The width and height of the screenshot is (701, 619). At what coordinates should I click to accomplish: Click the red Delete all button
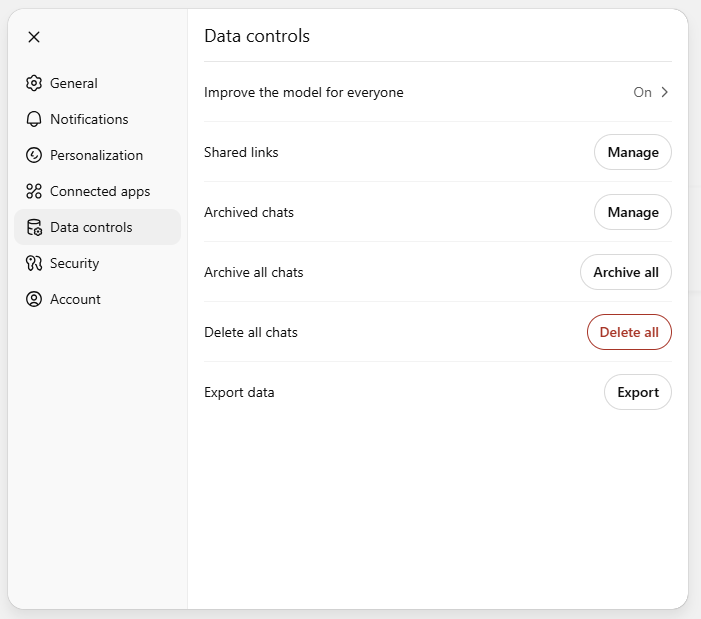(x=629, y=332)
